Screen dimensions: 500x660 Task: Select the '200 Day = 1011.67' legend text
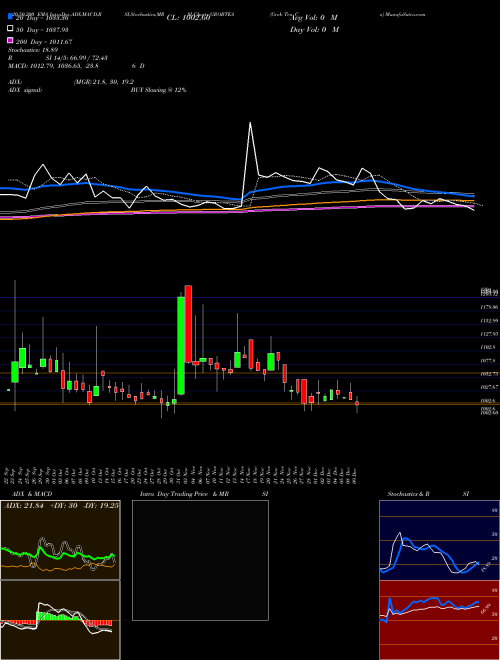coord(43,42)
